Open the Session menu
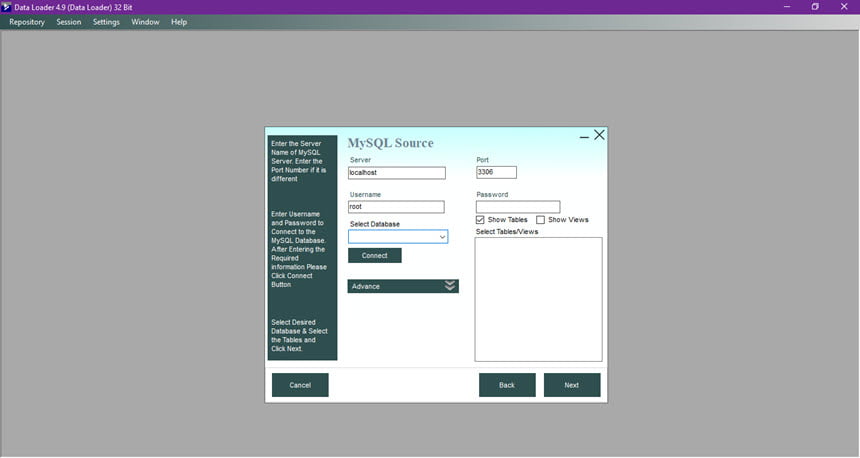Image resolution: width=860 pixels, height=458 pixels. coord(69,22)
